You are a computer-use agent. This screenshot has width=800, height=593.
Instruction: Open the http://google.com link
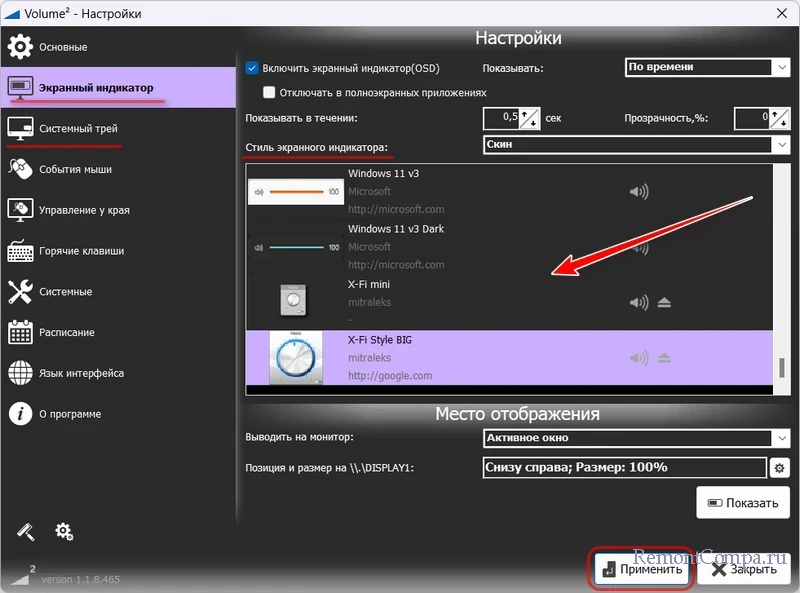click(390, 376)
